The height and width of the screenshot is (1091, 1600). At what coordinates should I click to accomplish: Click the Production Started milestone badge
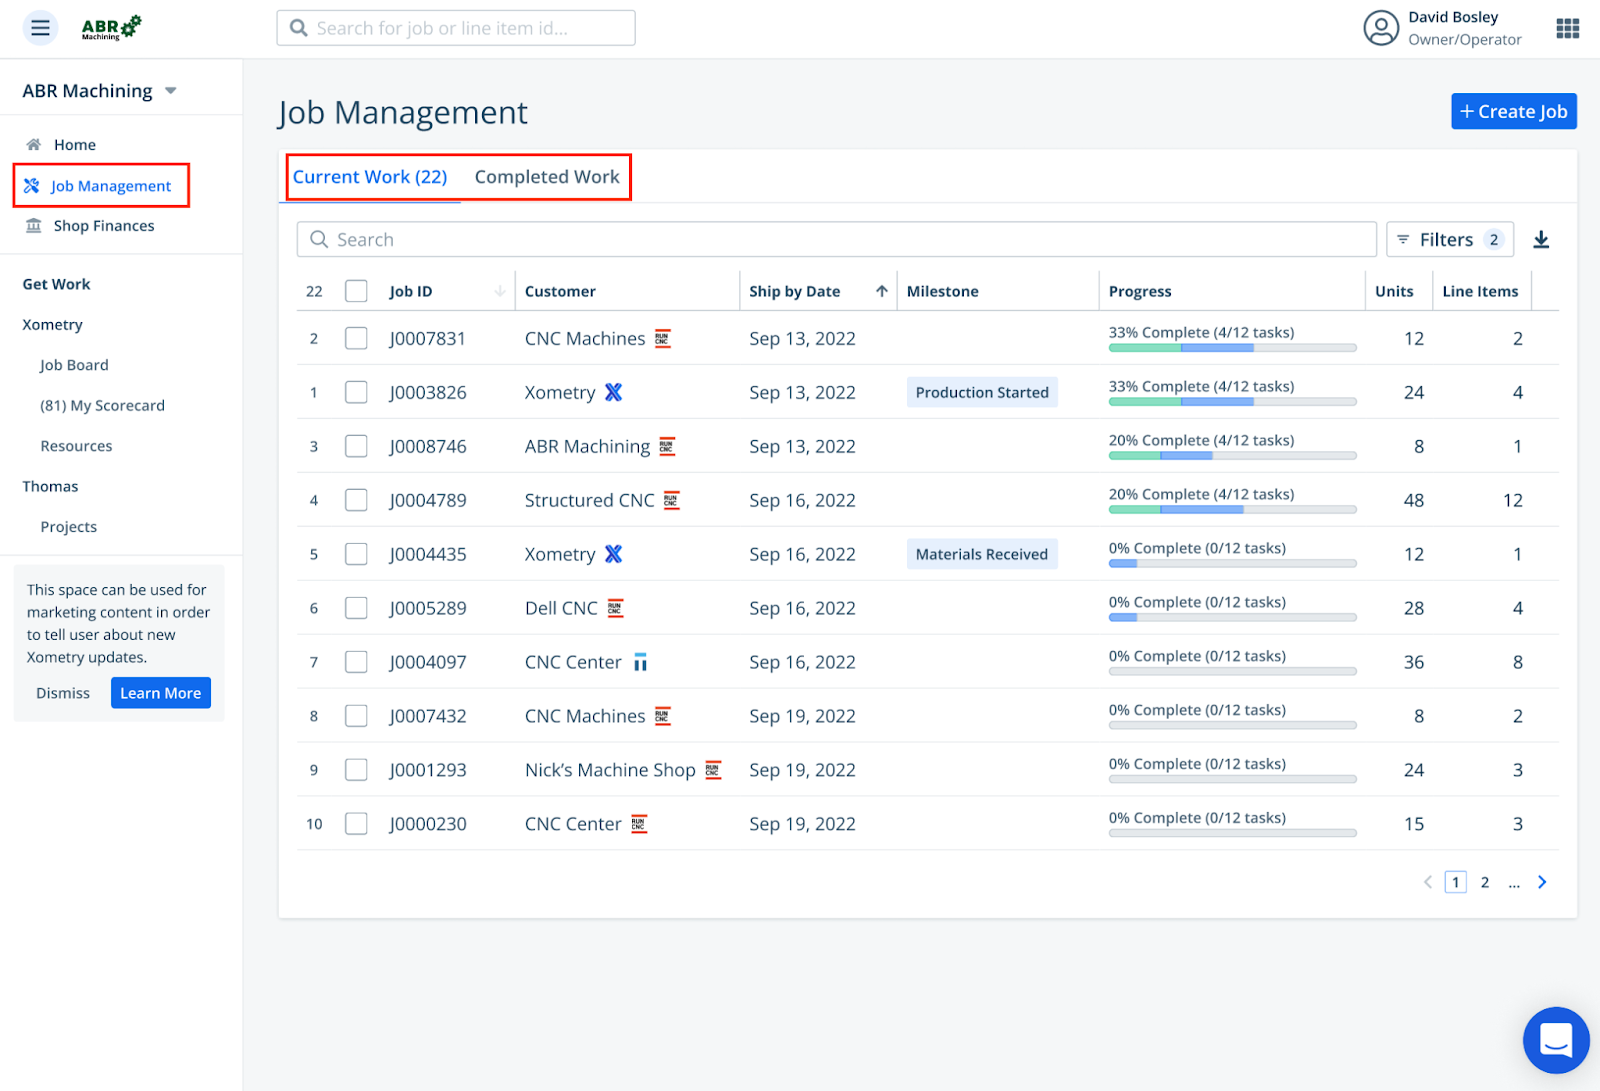(982, 392)
